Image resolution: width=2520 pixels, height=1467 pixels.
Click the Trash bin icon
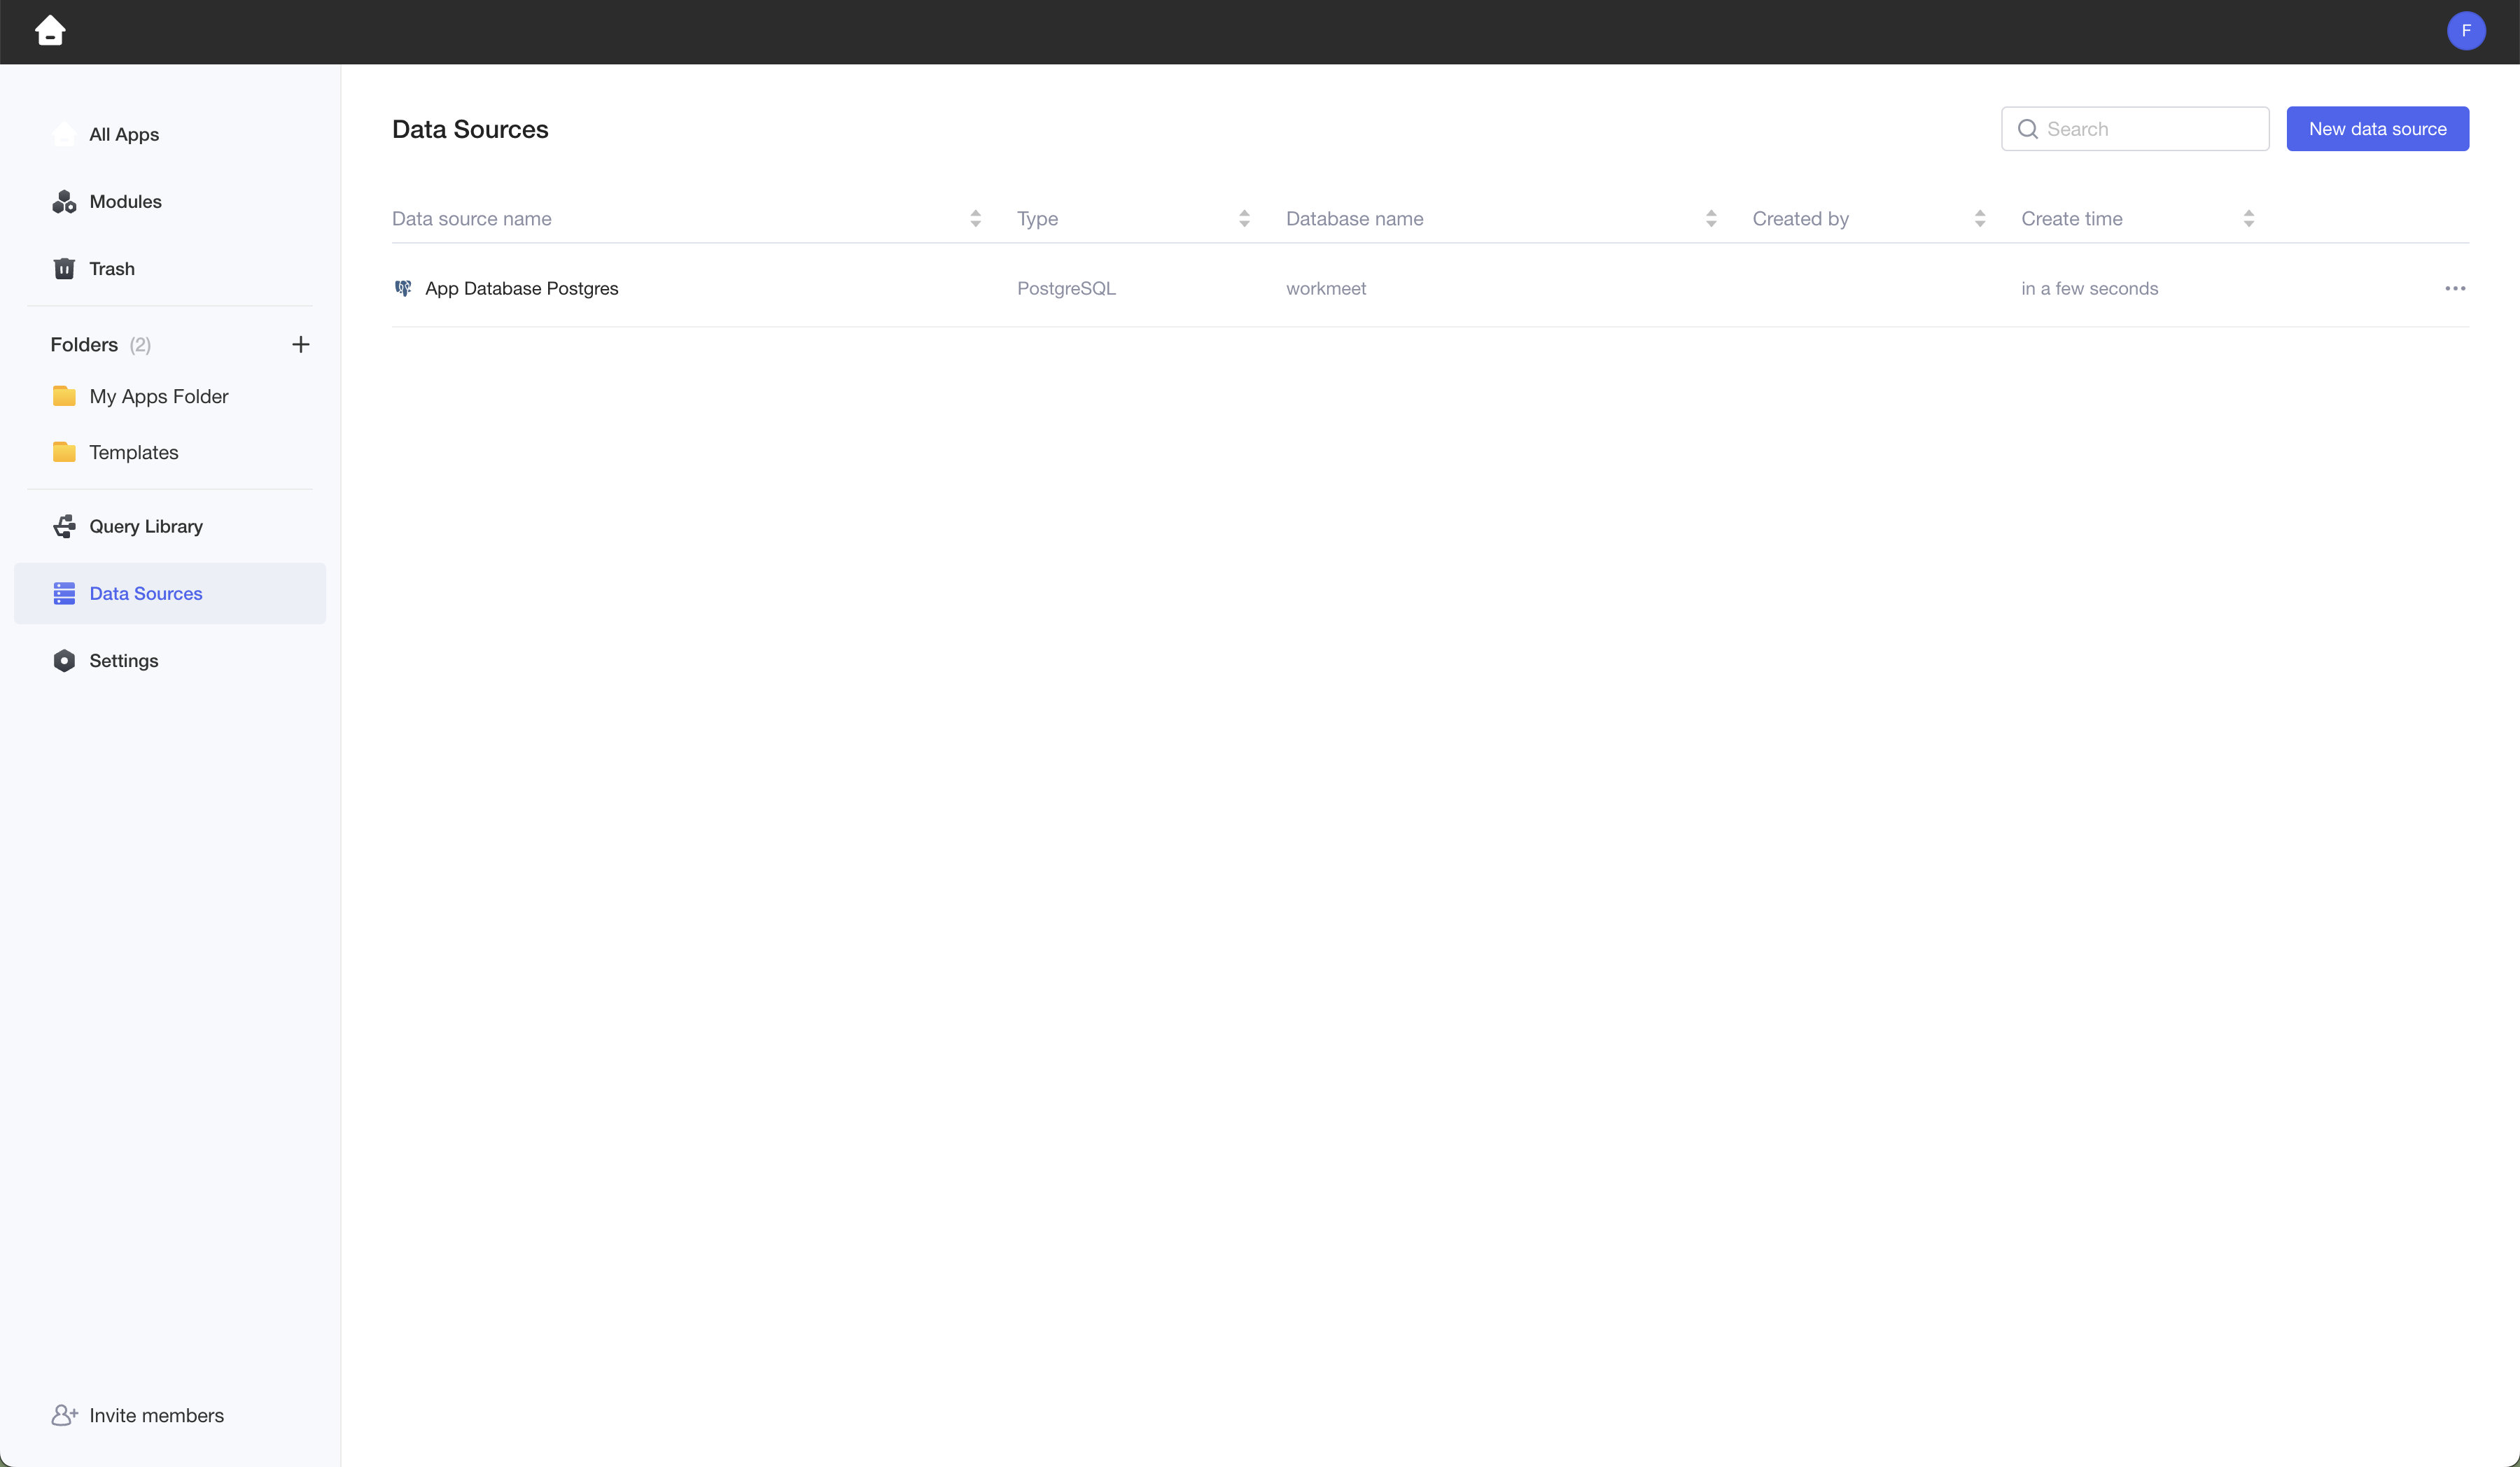[64, 269]
